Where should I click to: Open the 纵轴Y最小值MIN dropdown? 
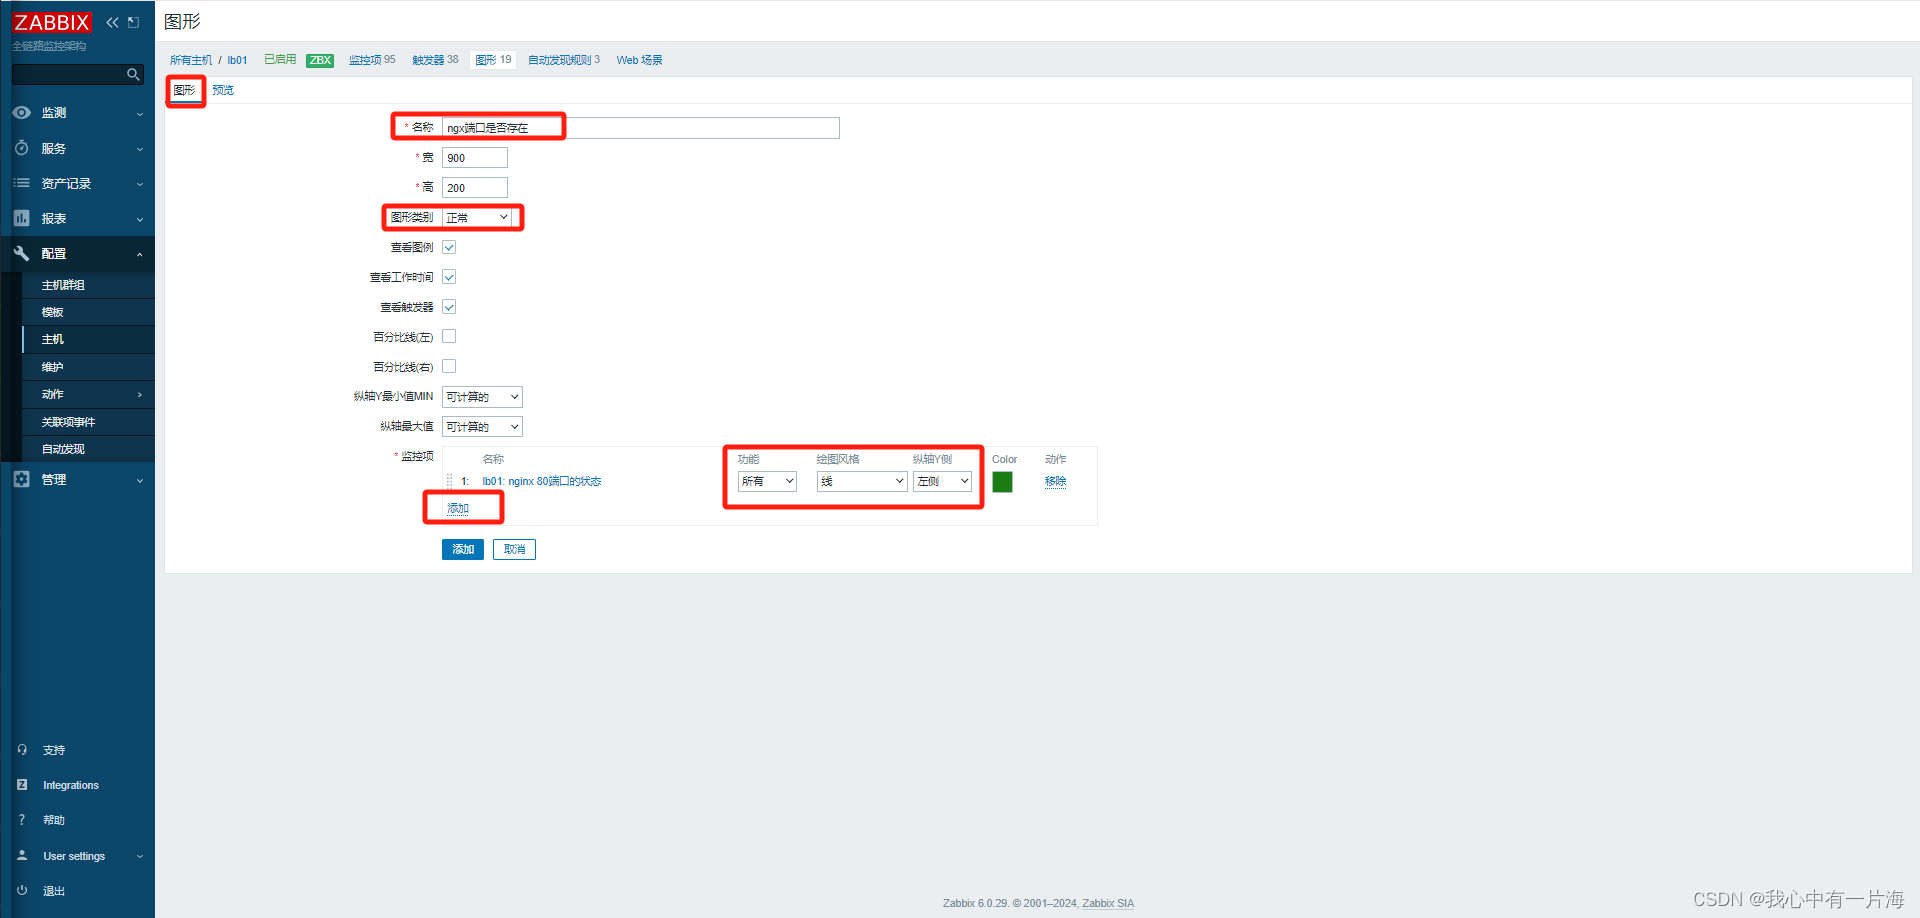point(482,397)
